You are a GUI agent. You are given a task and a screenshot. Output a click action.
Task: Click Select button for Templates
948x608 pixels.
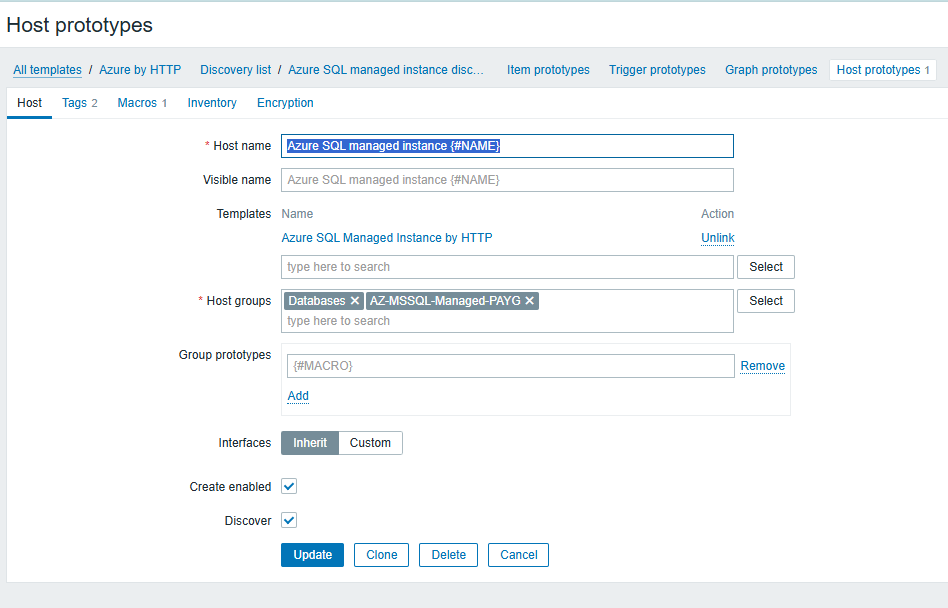tap(766, 267)
